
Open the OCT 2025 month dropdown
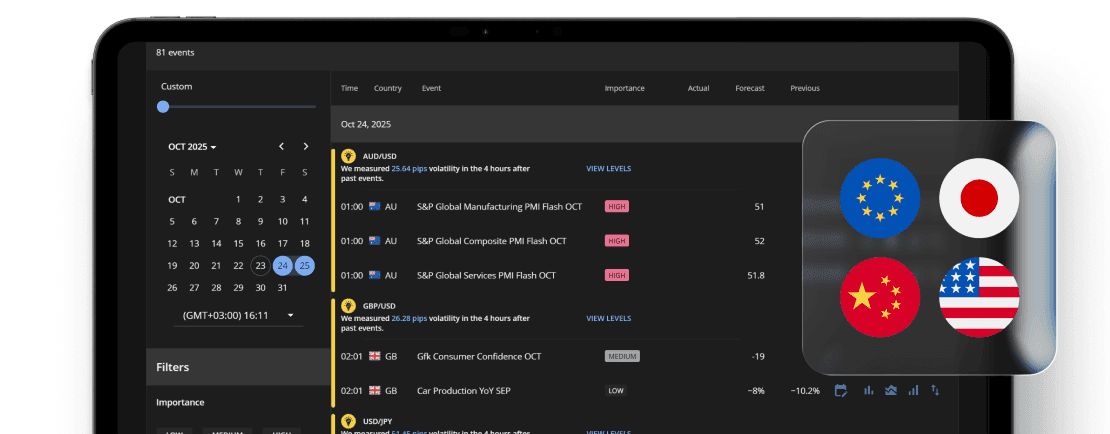(192, 147)
